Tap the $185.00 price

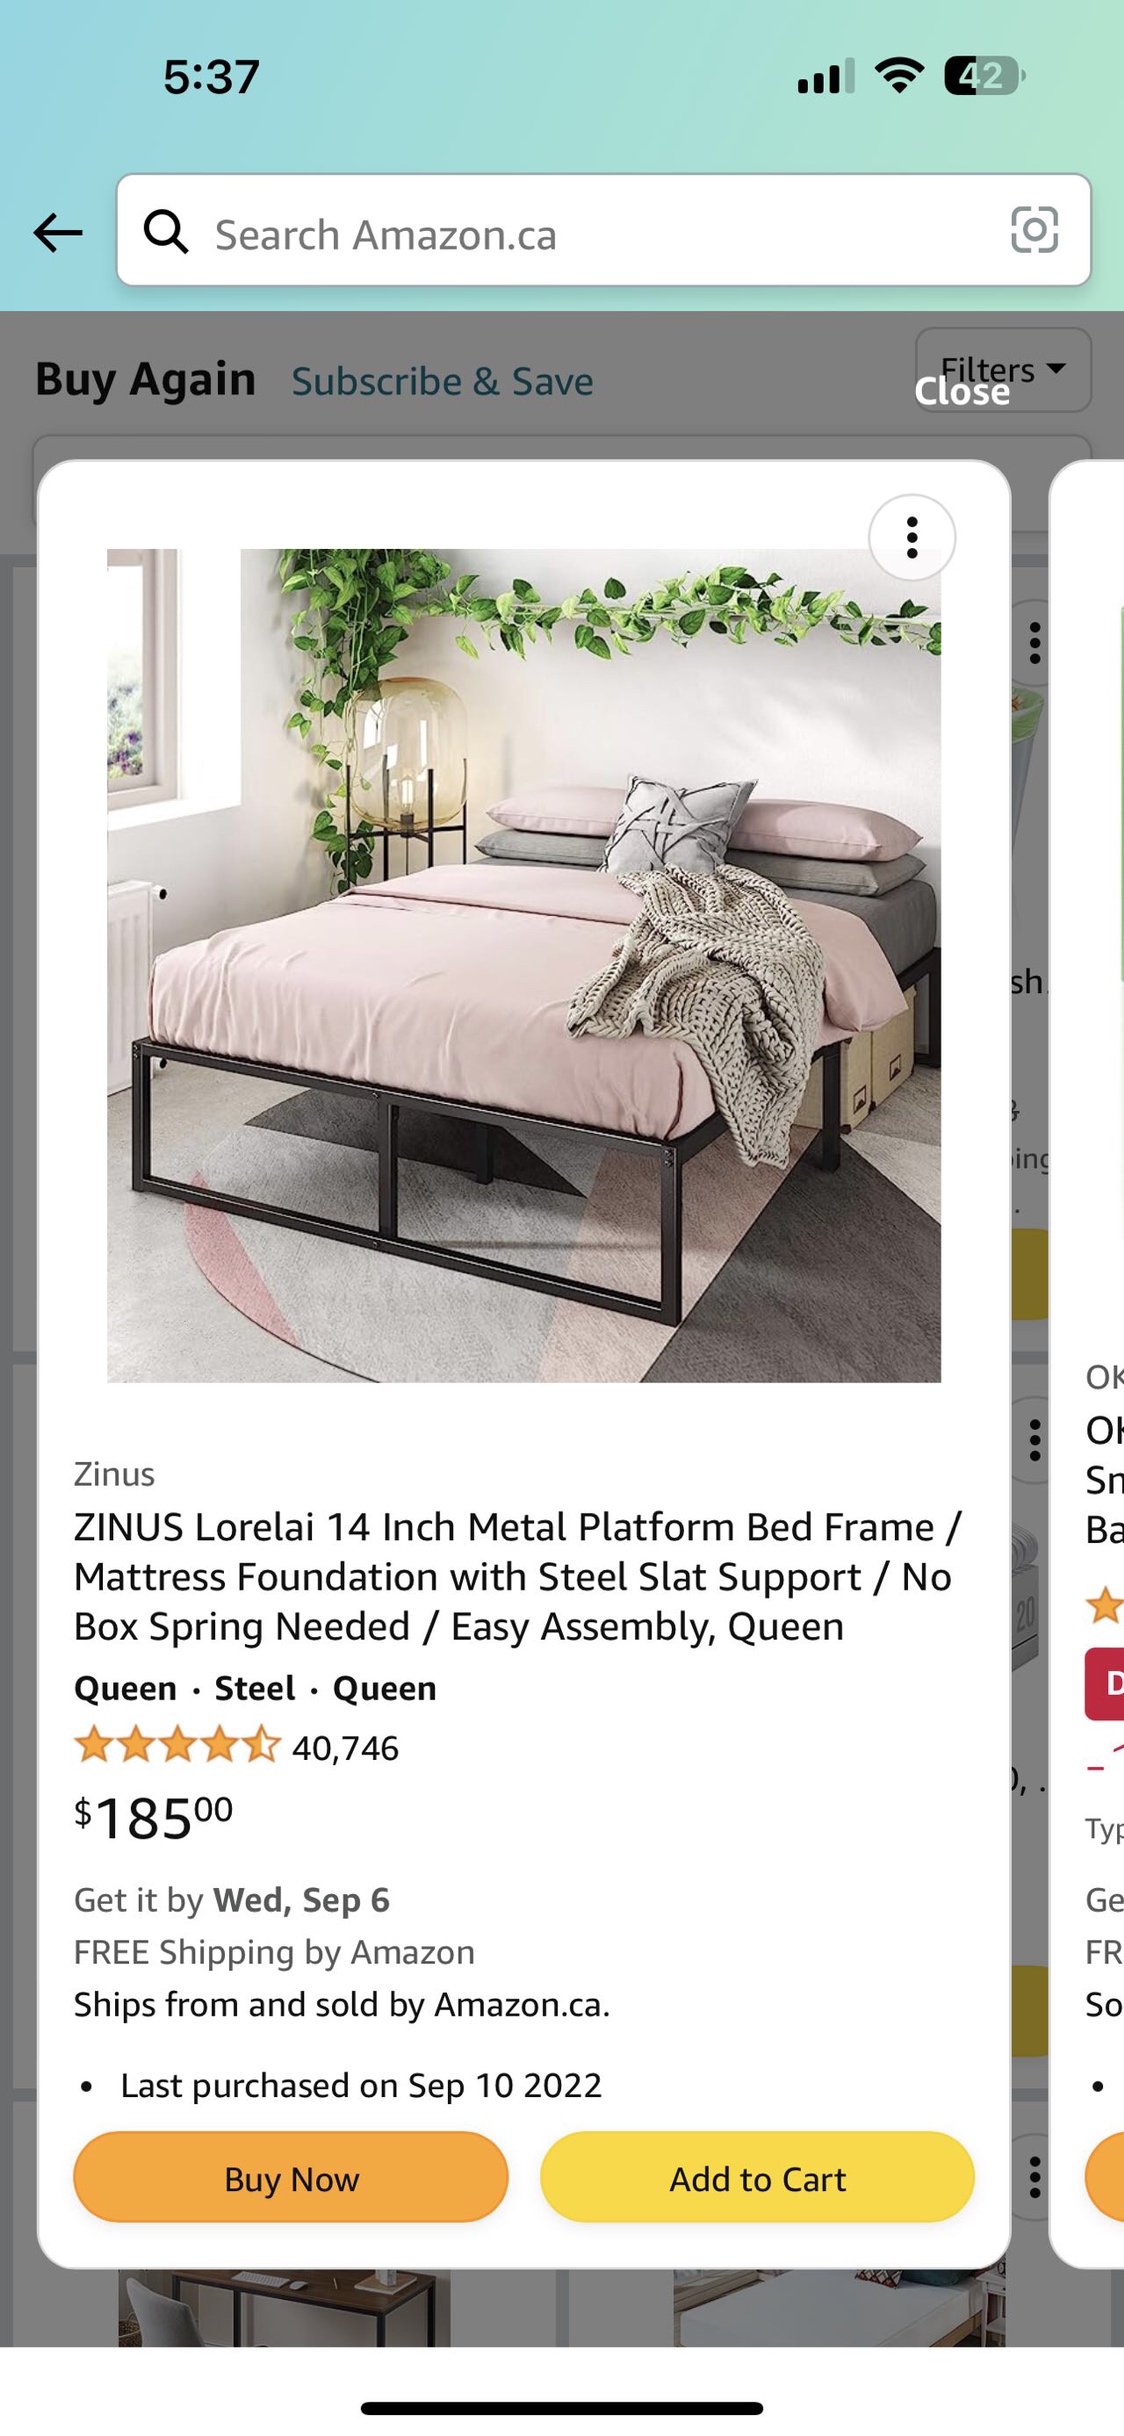pyautogui.click(x=153, y=1818)
